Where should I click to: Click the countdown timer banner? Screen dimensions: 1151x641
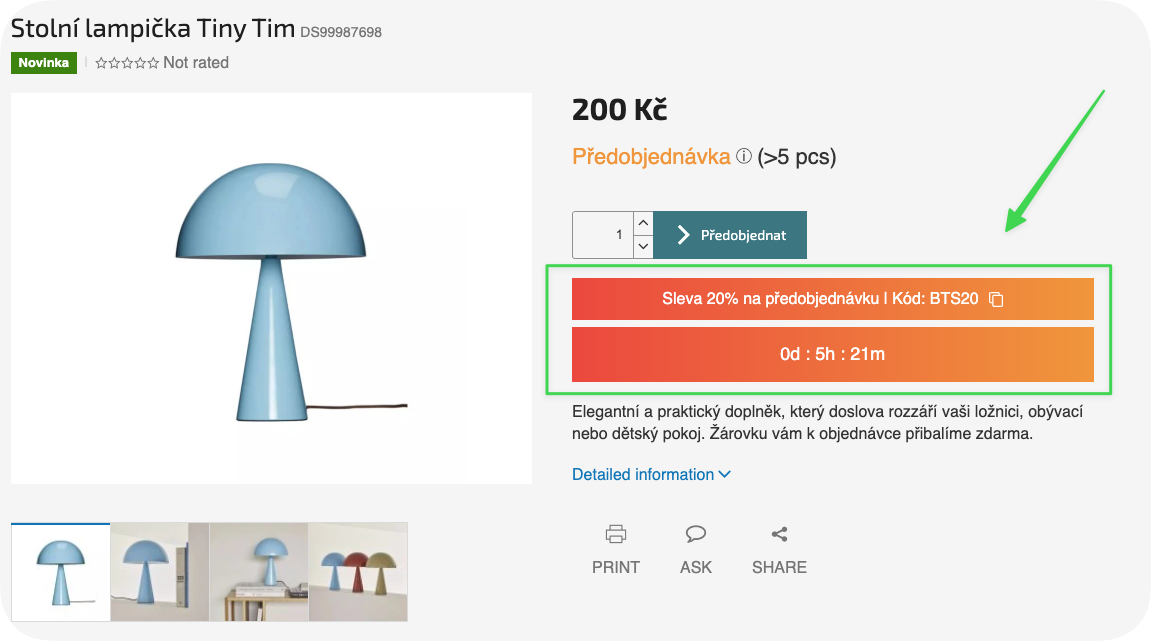[832, 354]
